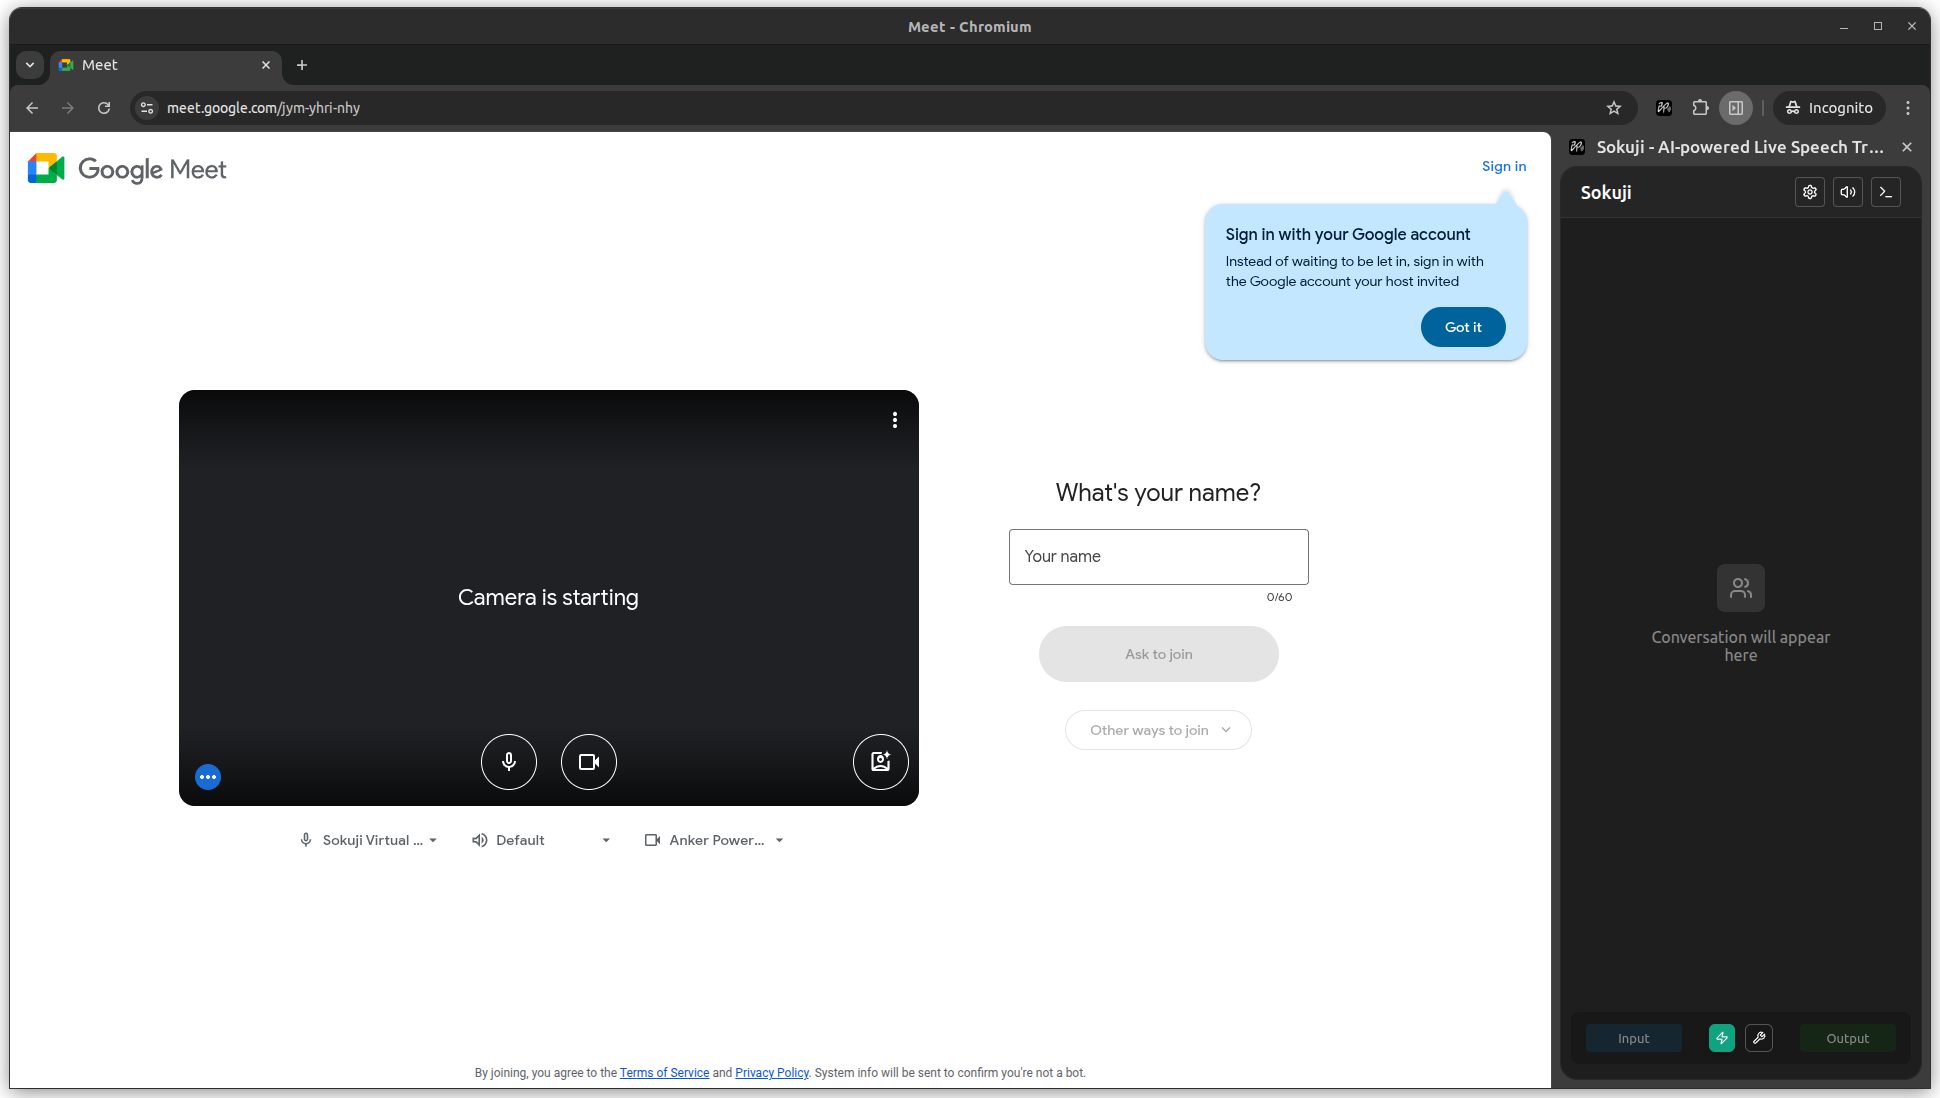Start Sokuji session with green lightning button
Screen dimensions: 1940x1098
[x=1722, y=1038]
